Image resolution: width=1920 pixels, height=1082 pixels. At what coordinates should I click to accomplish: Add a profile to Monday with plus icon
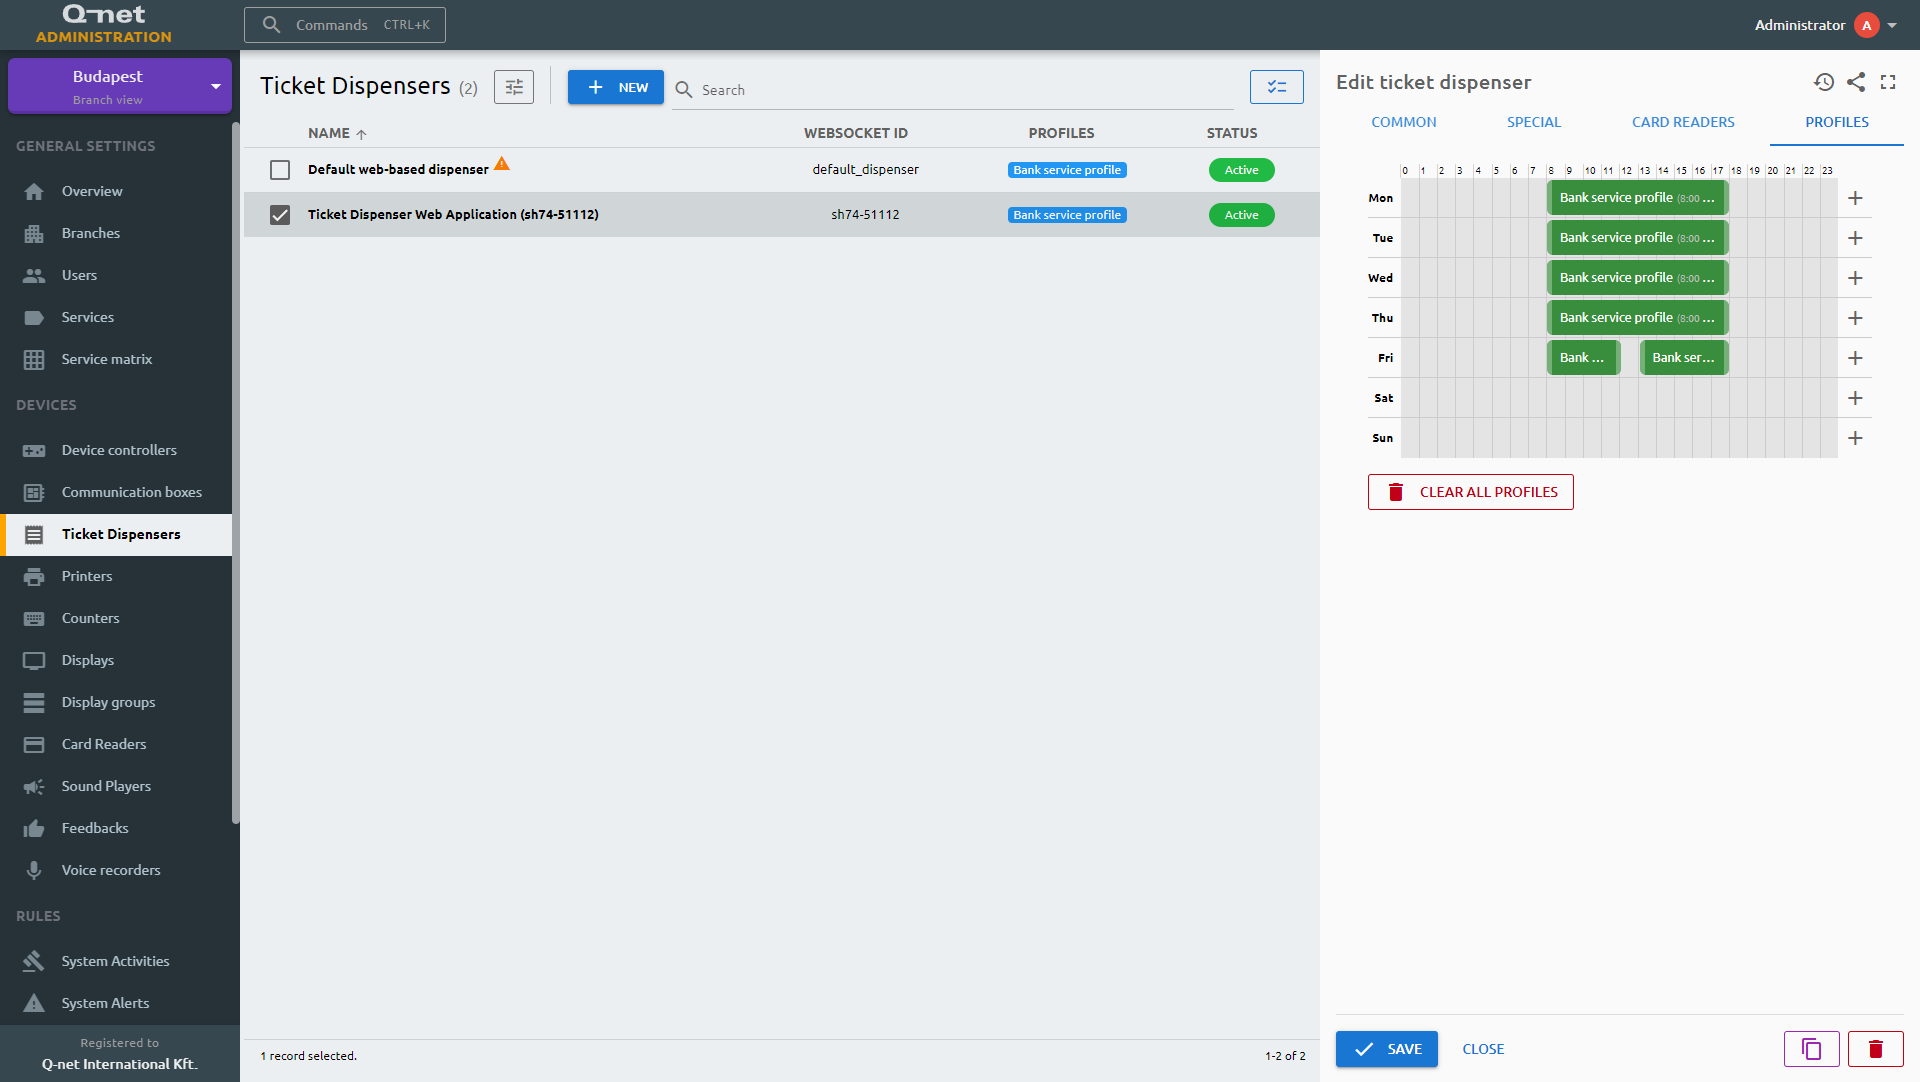point(1855,198)
